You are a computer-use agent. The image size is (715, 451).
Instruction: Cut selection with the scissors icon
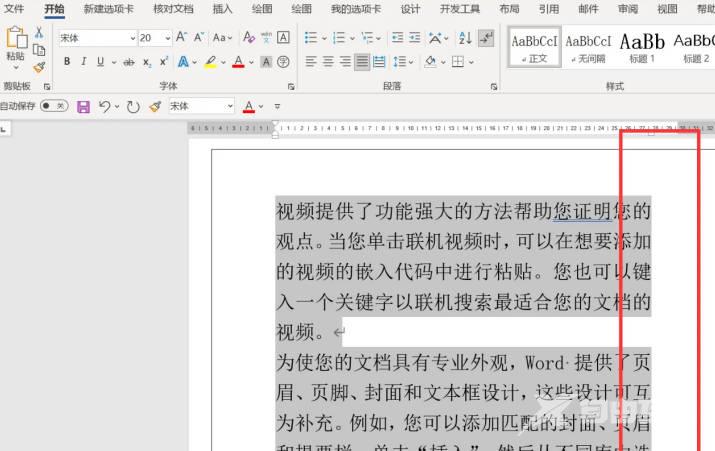tap(39, 32)
